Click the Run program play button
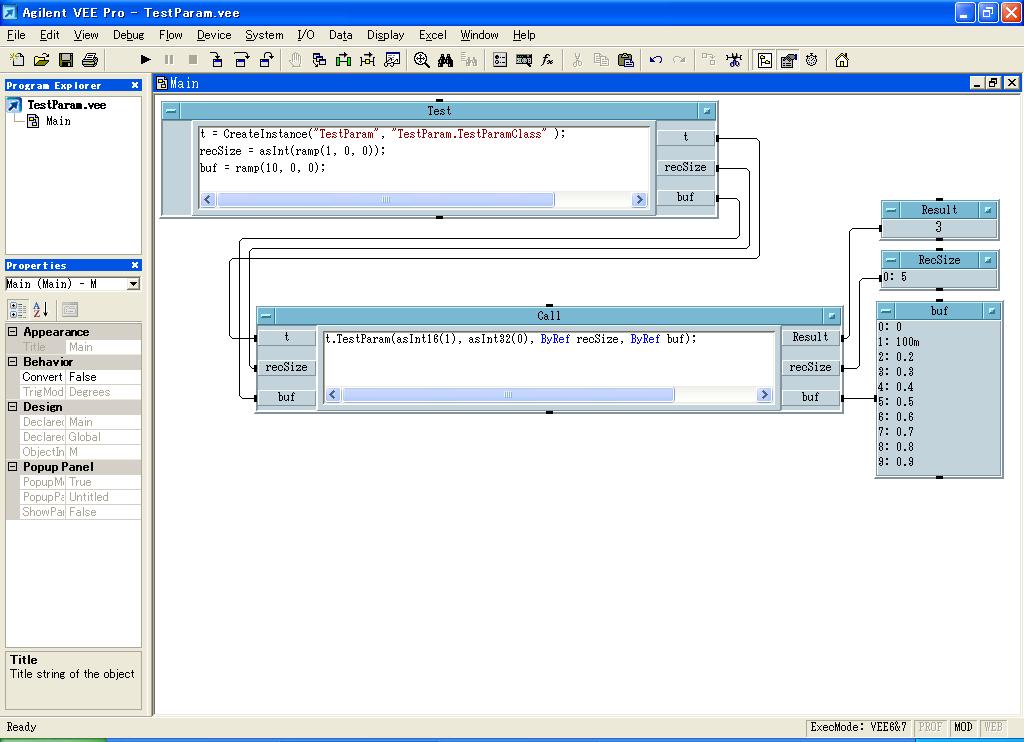 pyautogui.click(x=145, y=60)
